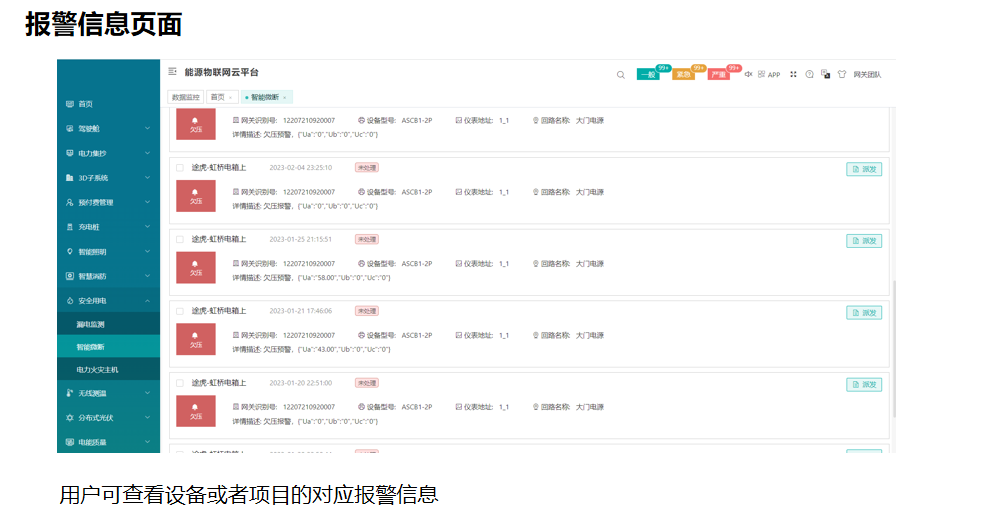Expand the 无线测温 menu chevron
986x525 pixels.
pyautogui.click(x=147, y=393)
